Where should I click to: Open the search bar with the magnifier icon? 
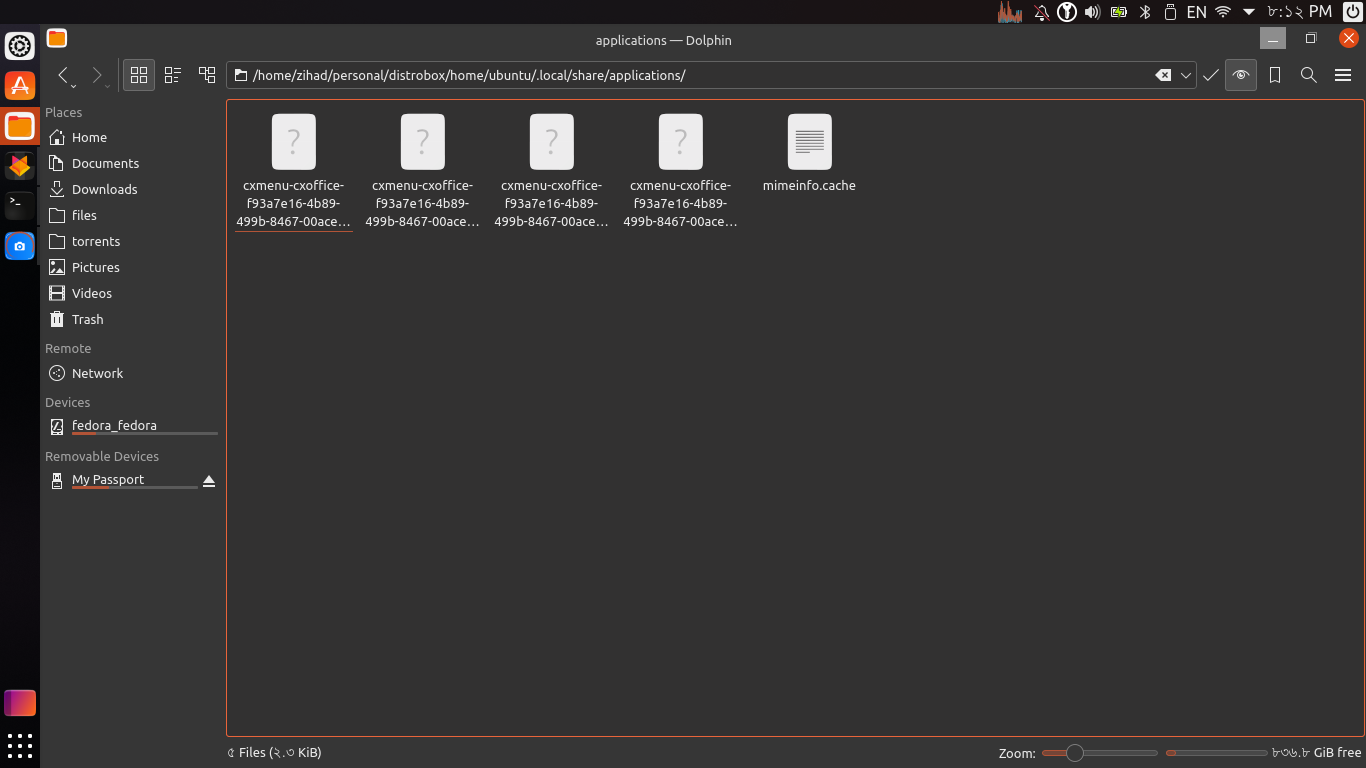(x=1309, y=75)
